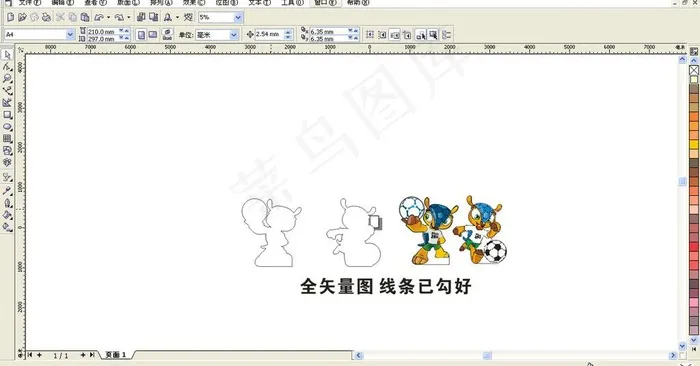Viewport: 700px width, 366px height.
Task: Open the 文件 menu
Action: tap(29, 2)
